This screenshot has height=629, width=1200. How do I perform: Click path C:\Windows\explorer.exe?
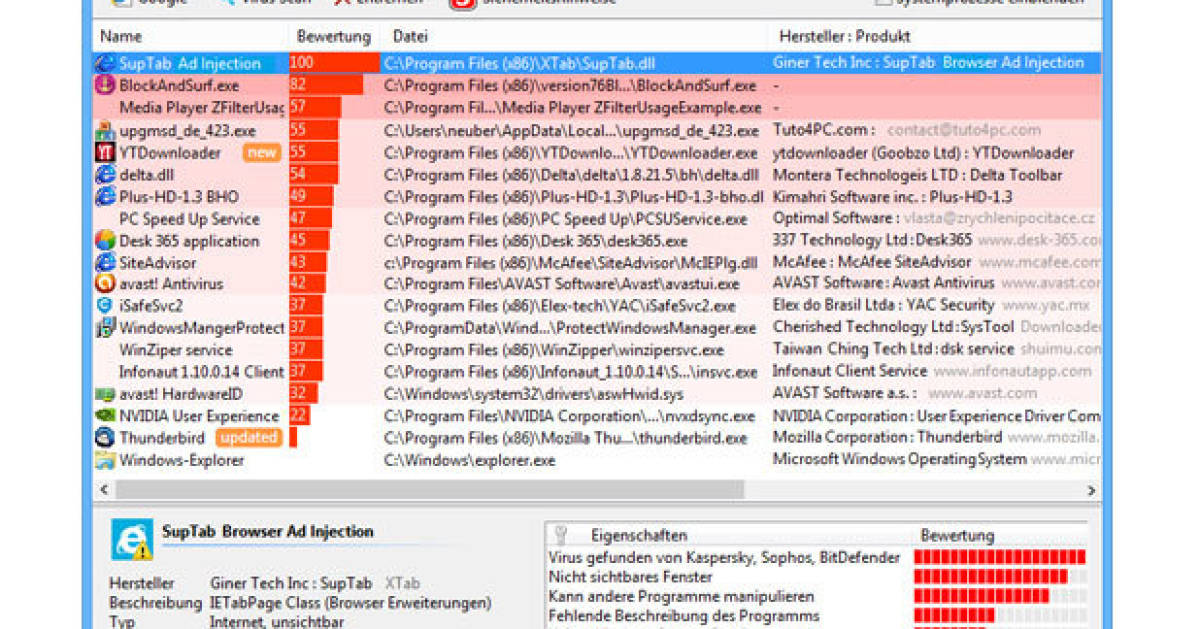tap(469, 460)
